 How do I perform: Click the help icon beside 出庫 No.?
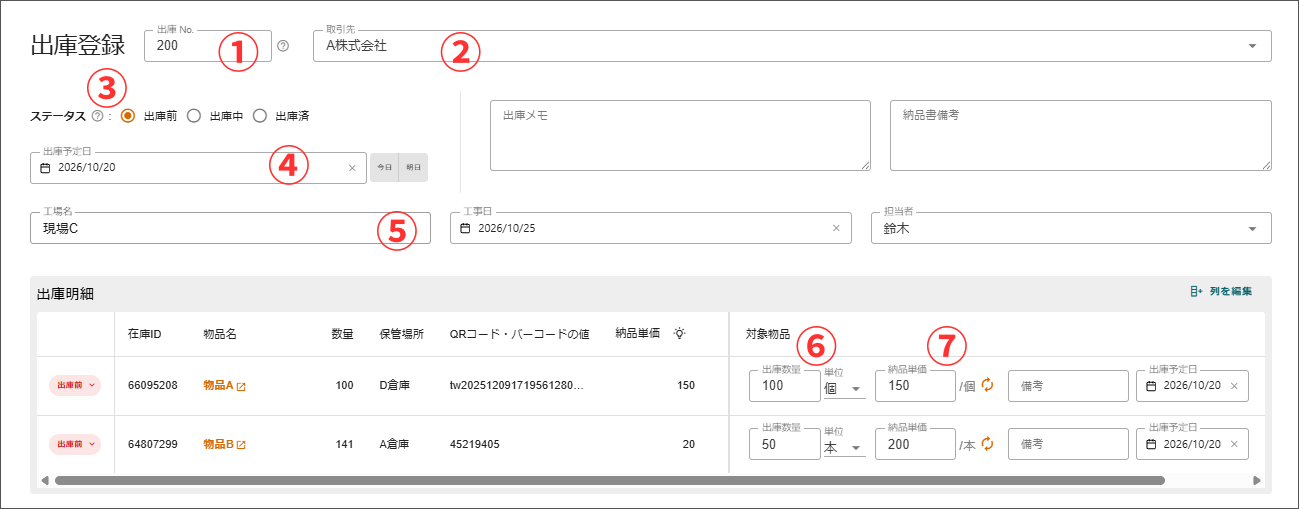tap(283, 46)
